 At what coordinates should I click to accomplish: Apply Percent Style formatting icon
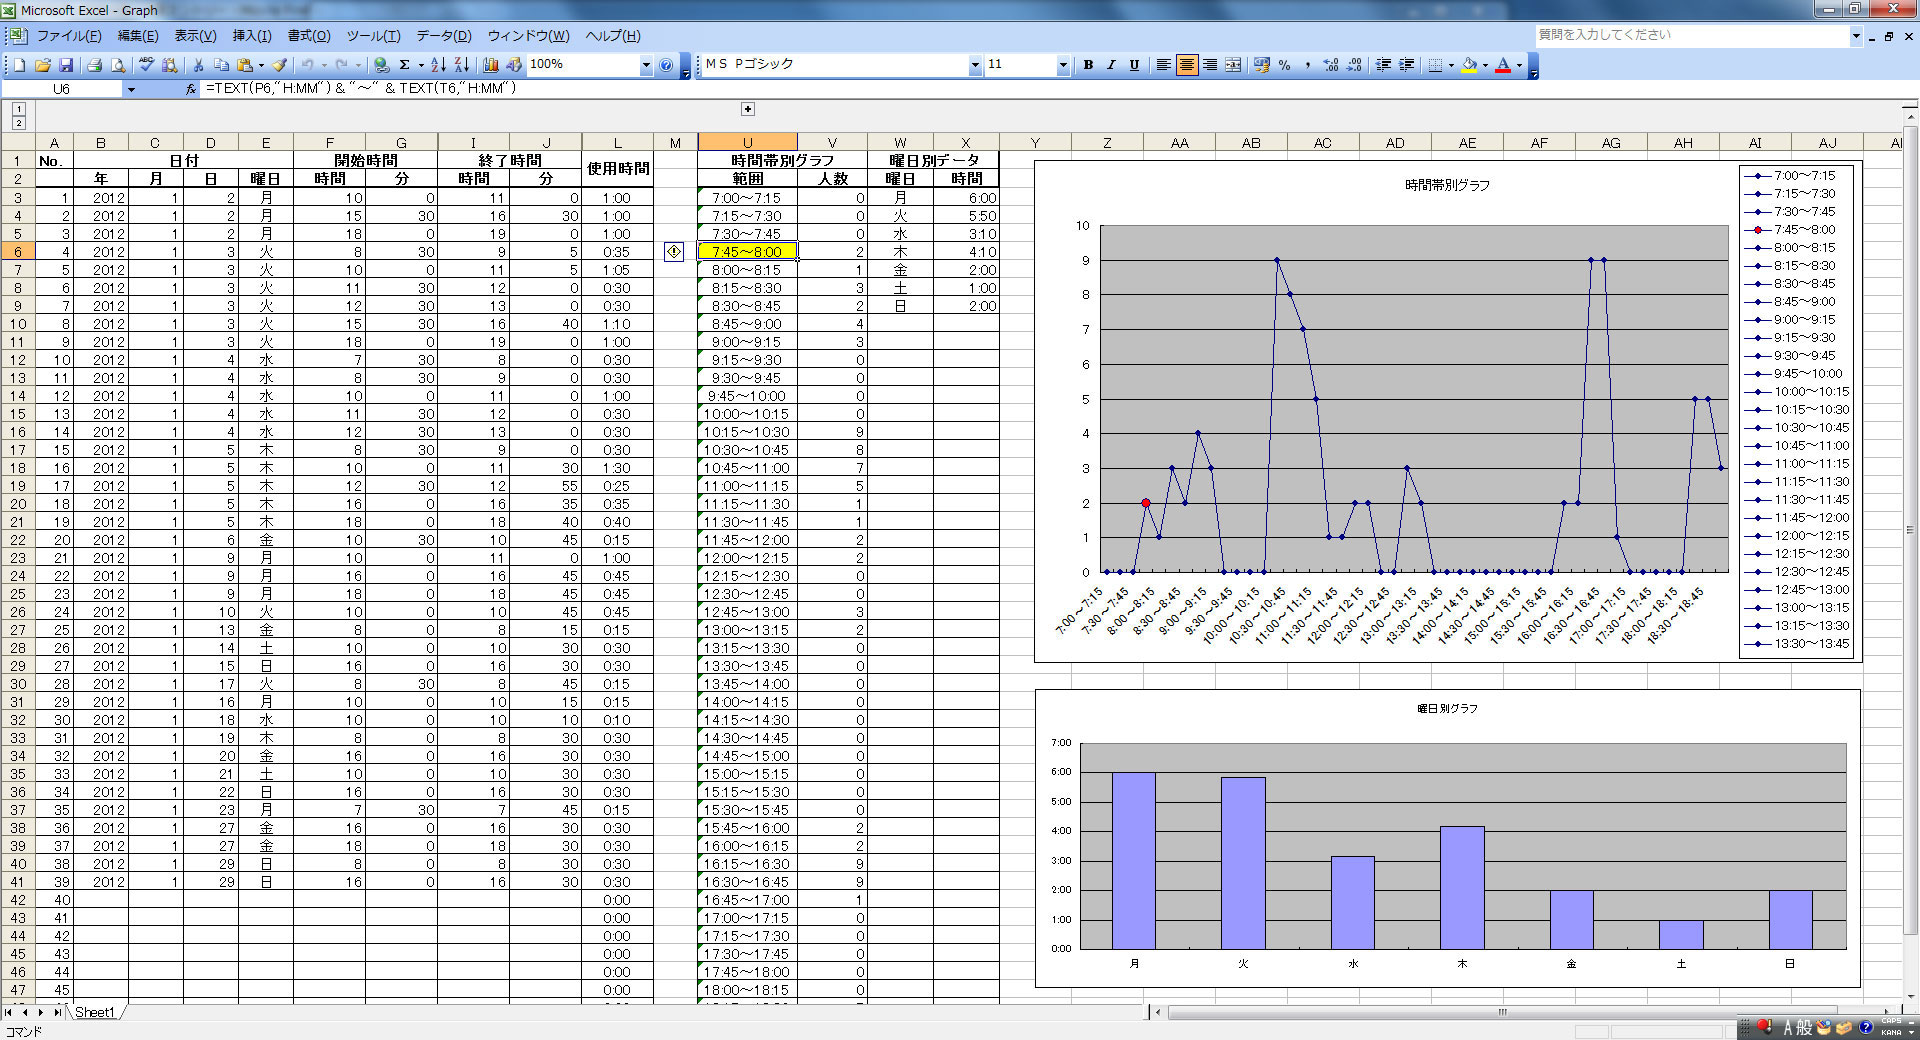click(x=1284, y=65)
